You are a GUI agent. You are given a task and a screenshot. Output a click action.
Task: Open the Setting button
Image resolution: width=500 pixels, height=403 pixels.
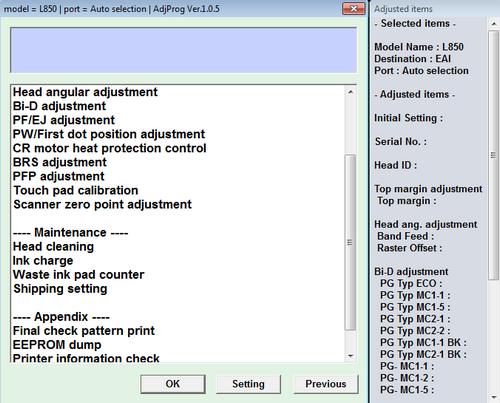coord(248,384)
